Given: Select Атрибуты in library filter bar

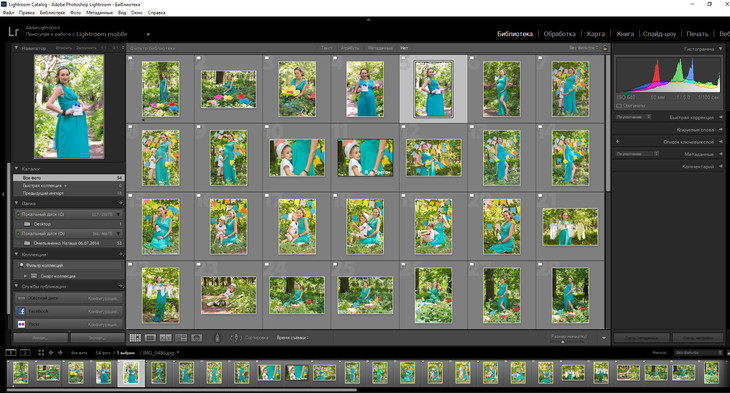Looking at the screenshot, I should (350, 47).
